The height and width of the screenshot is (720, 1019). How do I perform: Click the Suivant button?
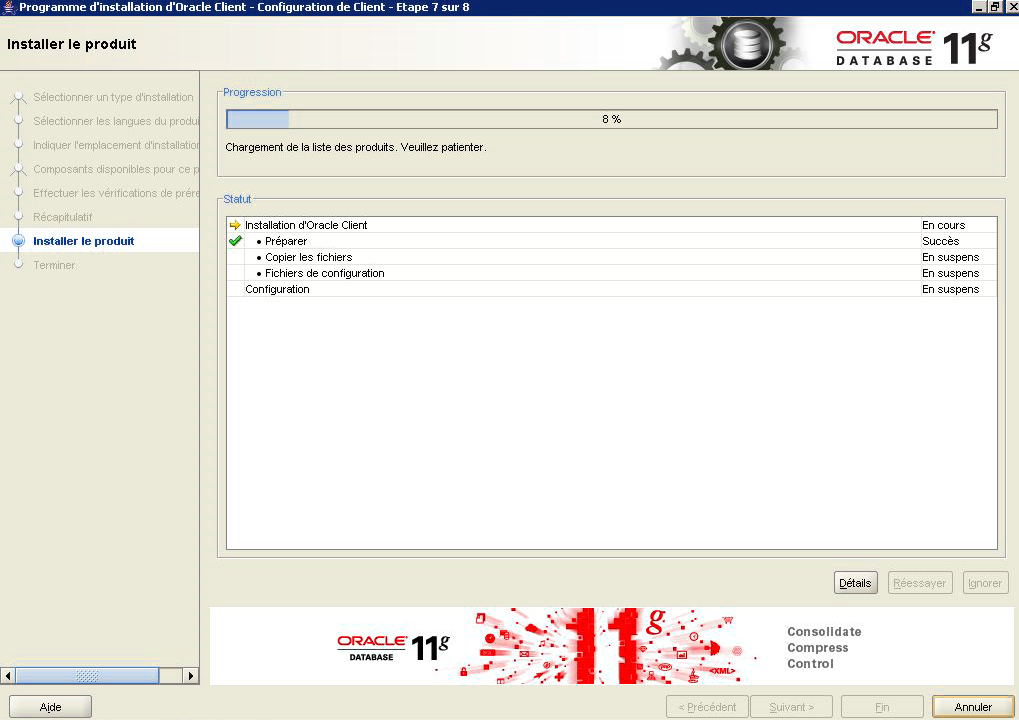point(791,707)
